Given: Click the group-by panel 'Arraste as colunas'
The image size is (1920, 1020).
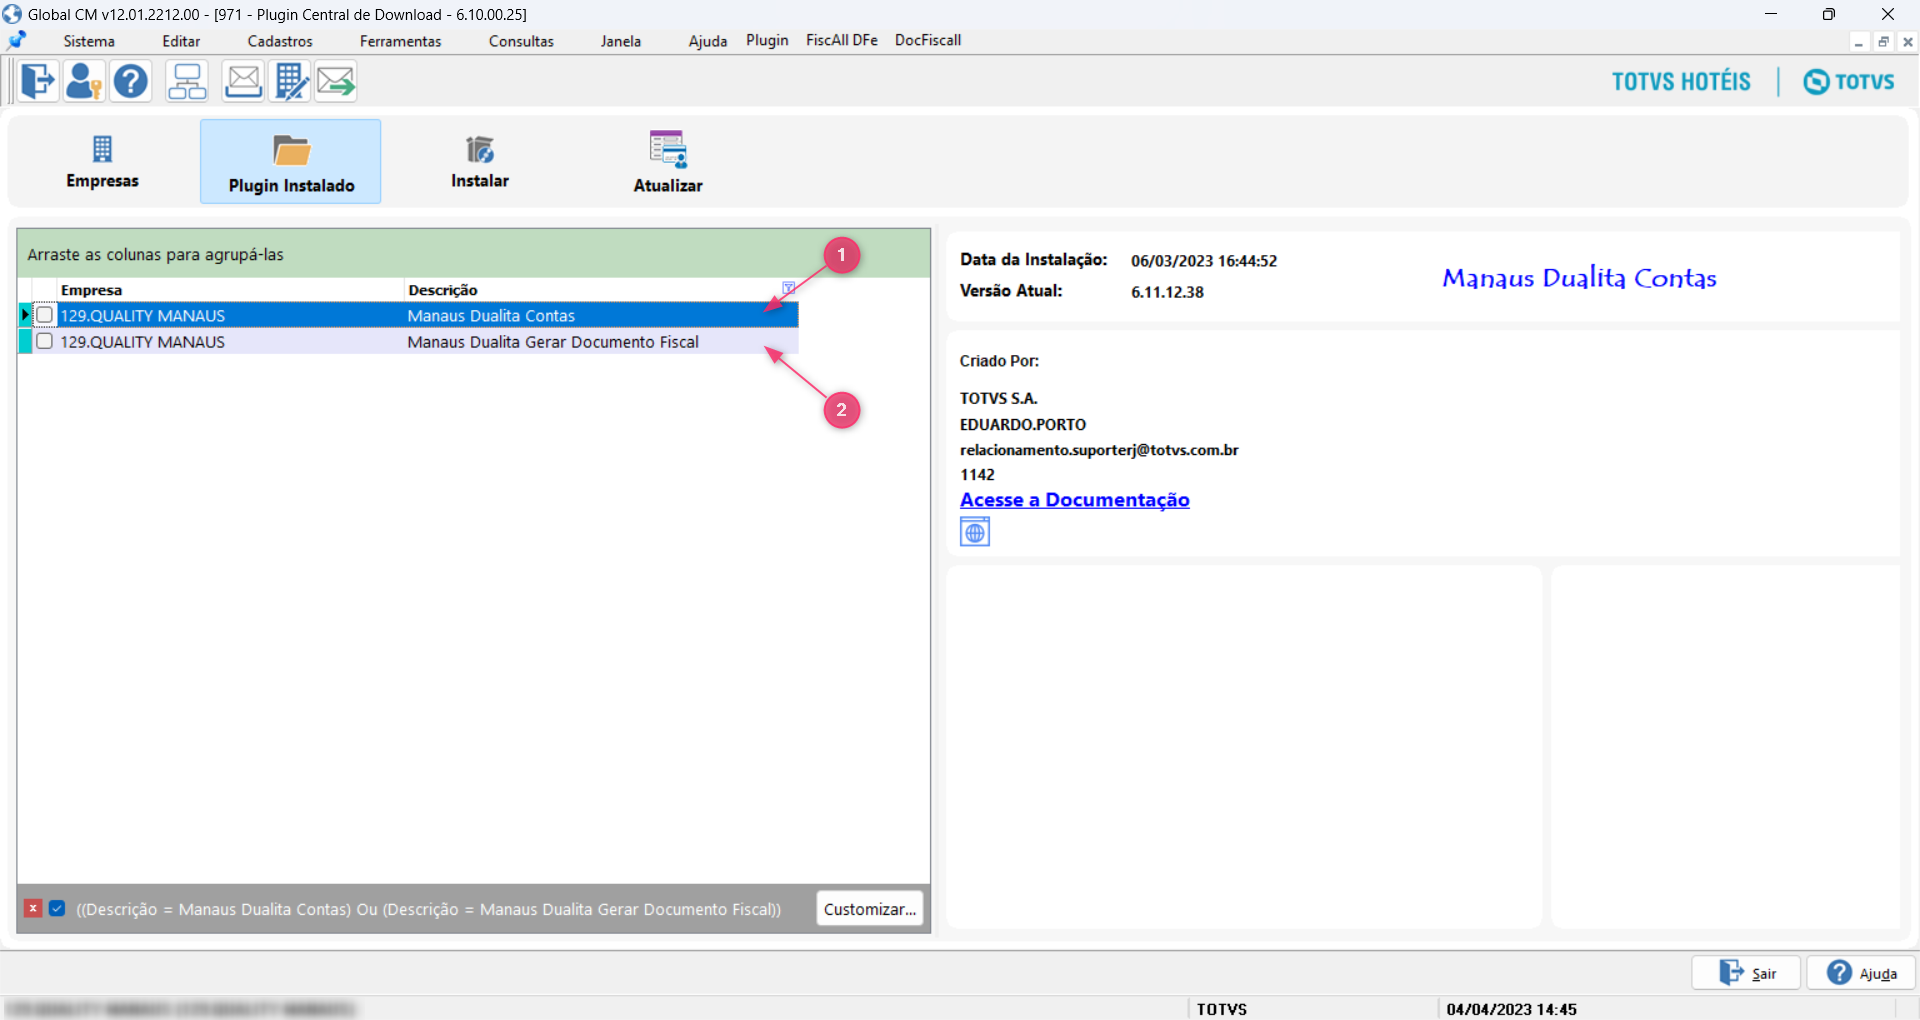Looking at the screenshot, I should pos(474,254).
